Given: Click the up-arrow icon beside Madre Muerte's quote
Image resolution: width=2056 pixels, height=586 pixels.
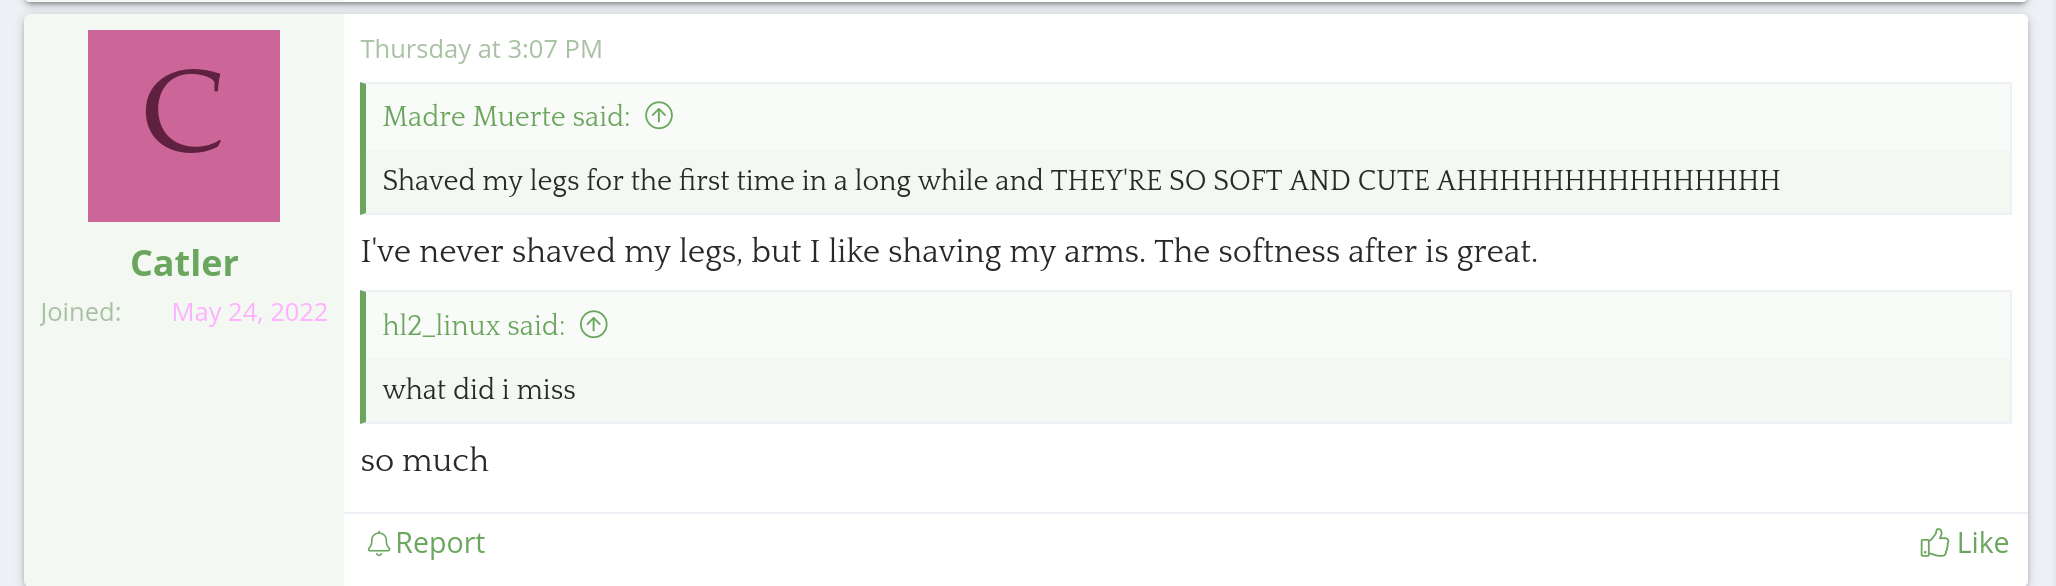Looking at the screenshot, I should (659, 116).
